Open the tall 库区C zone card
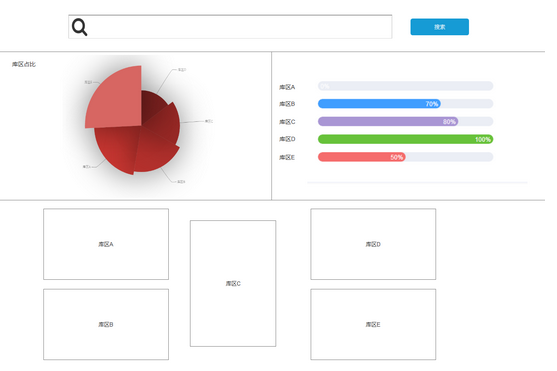 233,283
